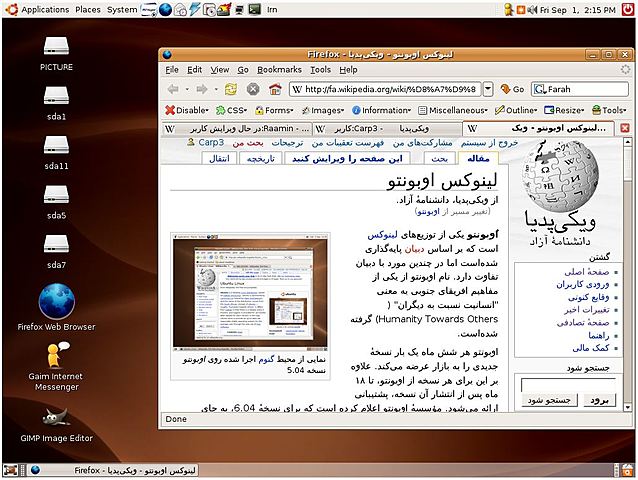Expand the URL bar history dropdown
Image resolution: width=638 pixels, height=480 pixels.
coord(488,89)
